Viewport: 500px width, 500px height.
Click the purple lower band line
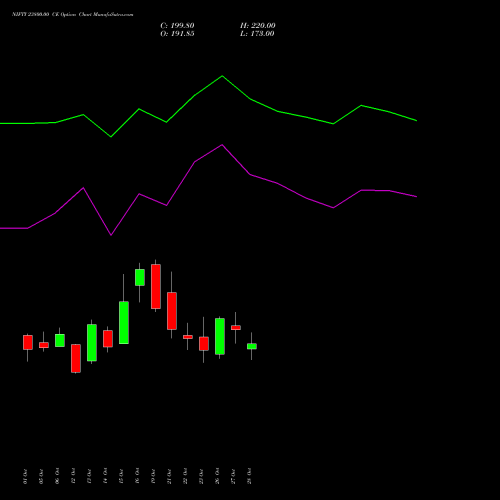tap(222, 146)
